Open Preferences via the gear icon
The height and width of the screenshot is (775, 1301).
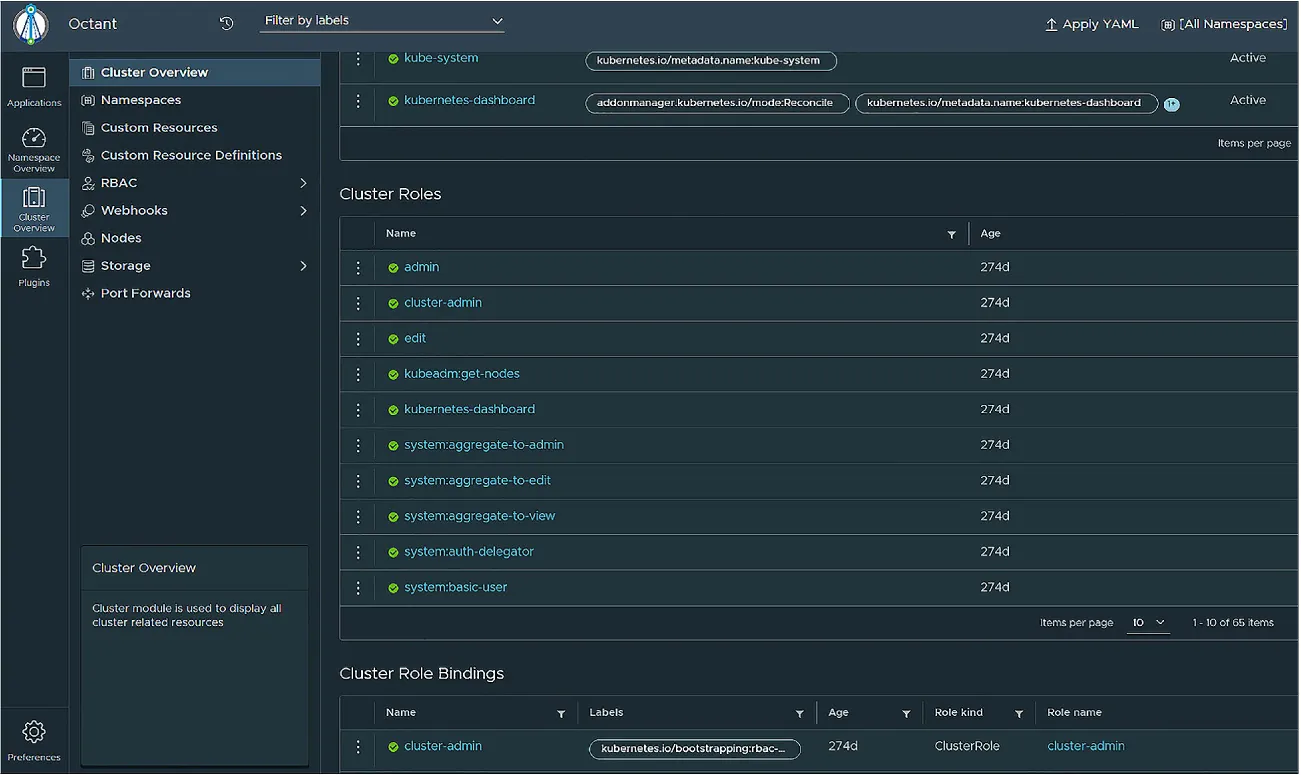coord(33,733)
